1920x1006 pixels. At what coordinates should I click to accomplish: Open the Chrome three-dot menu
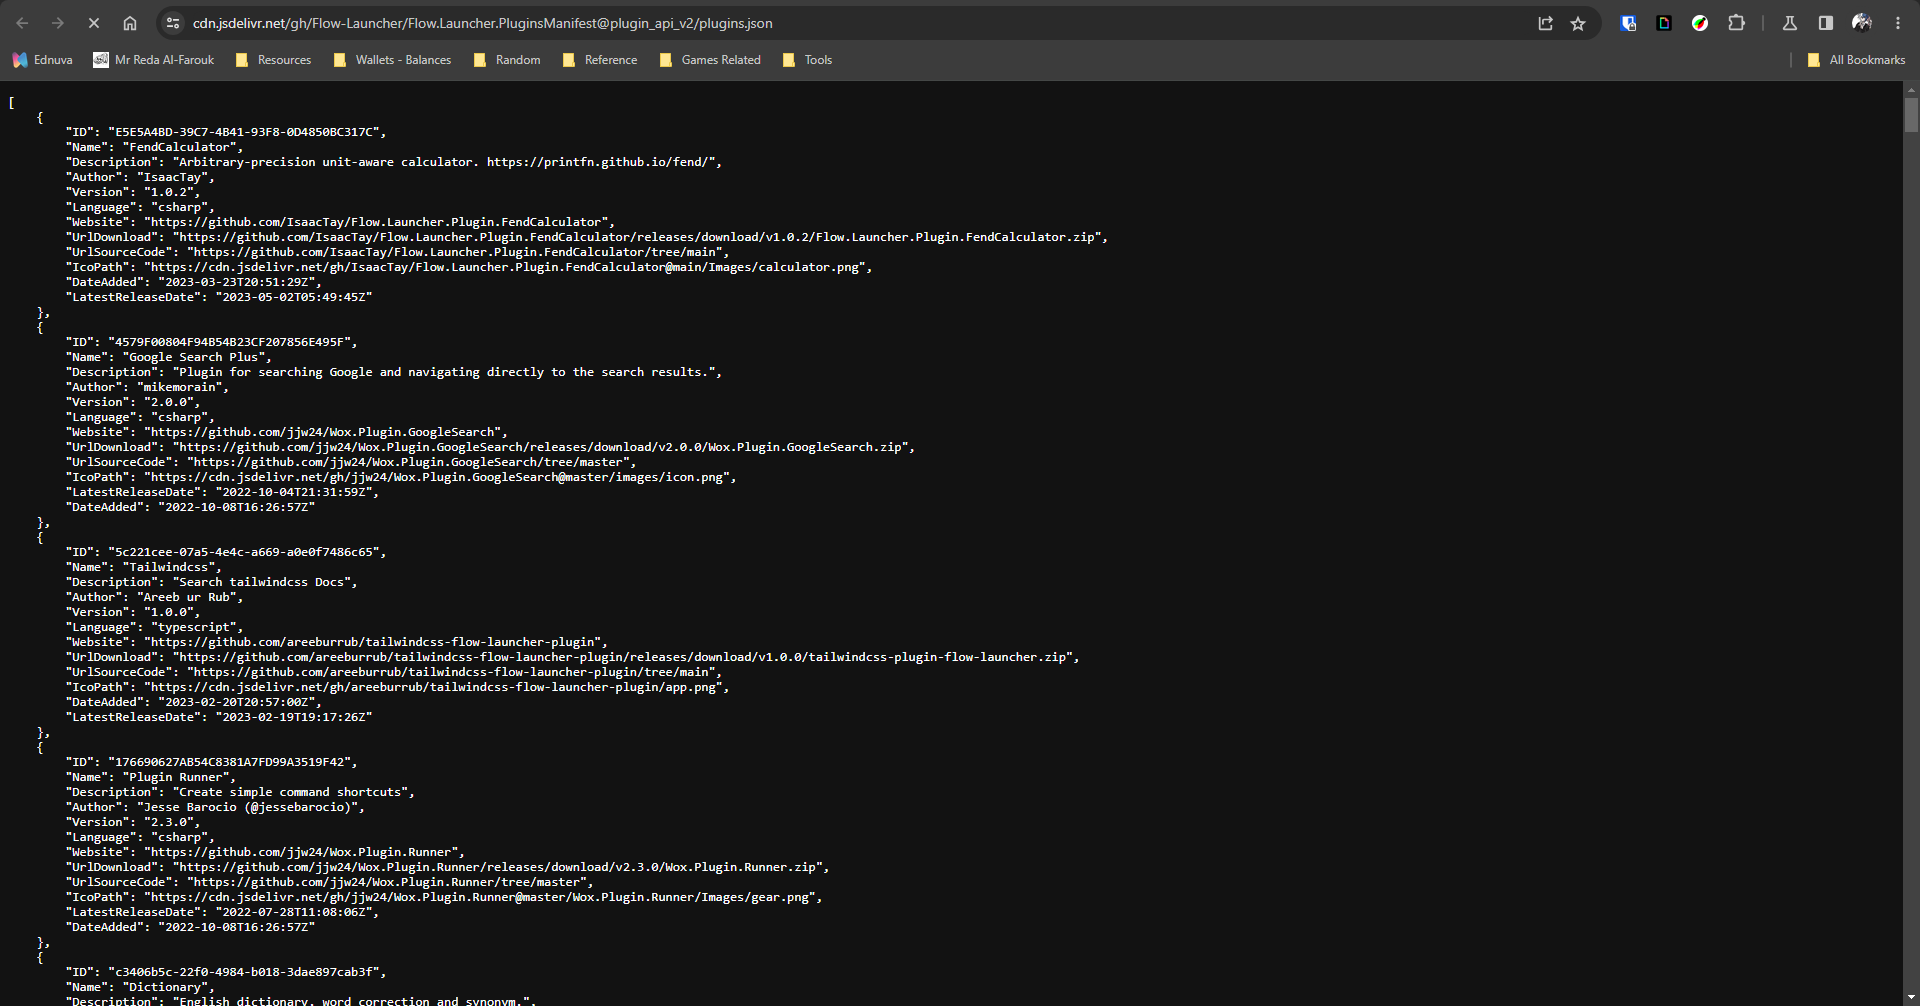(x=1899, y=22)
